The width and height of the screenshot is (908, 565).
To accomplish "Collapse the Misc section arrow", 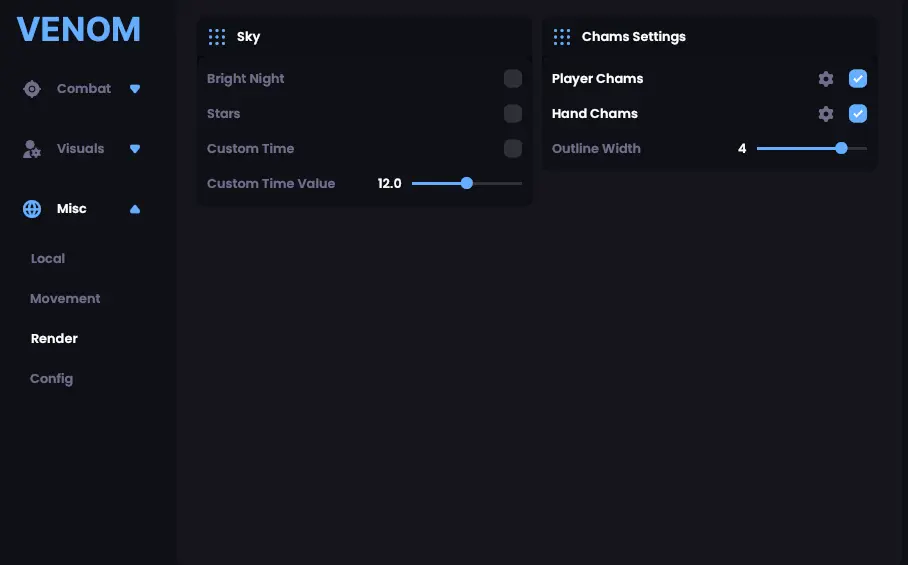I will [x=135, y=209].
